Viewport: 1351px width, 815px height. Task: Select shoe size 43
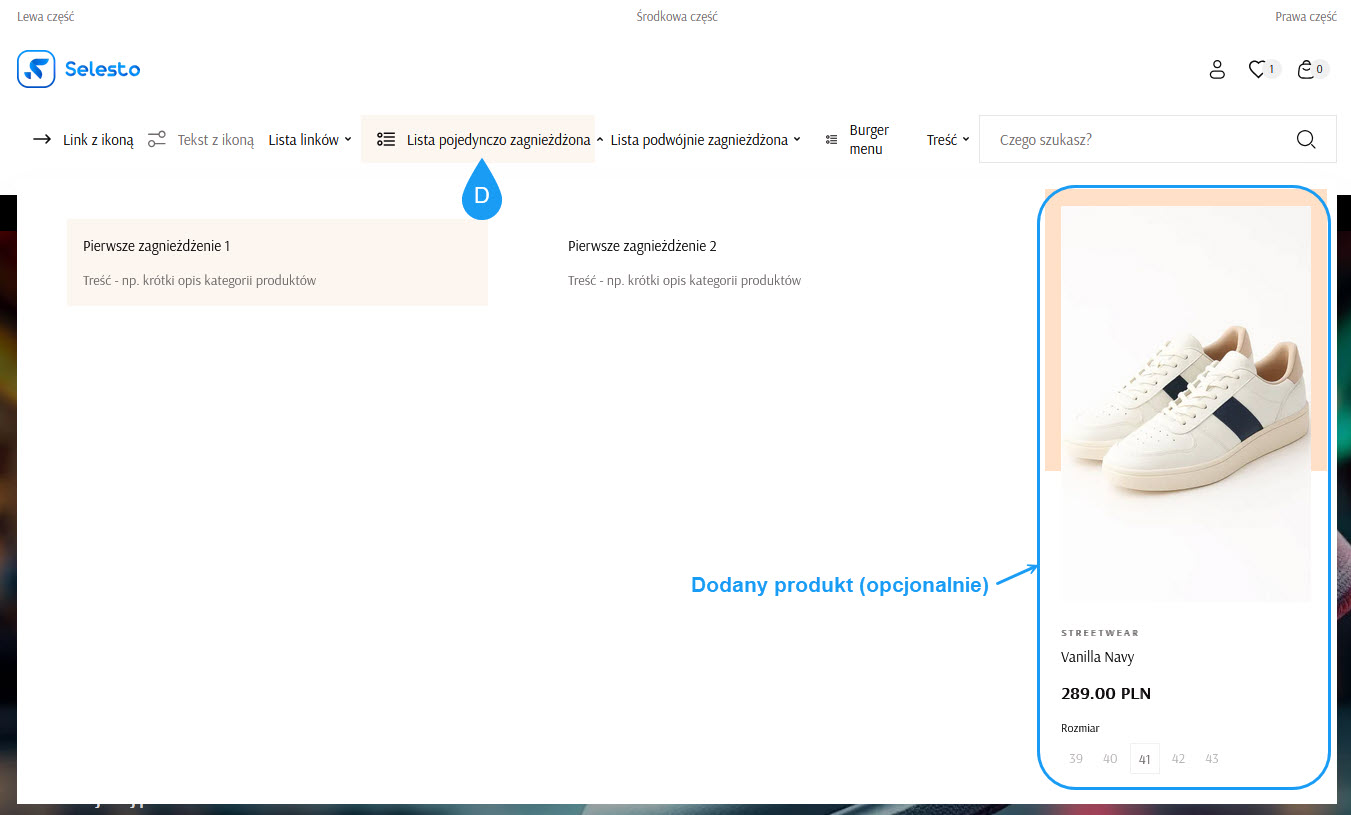point(1211,758)
